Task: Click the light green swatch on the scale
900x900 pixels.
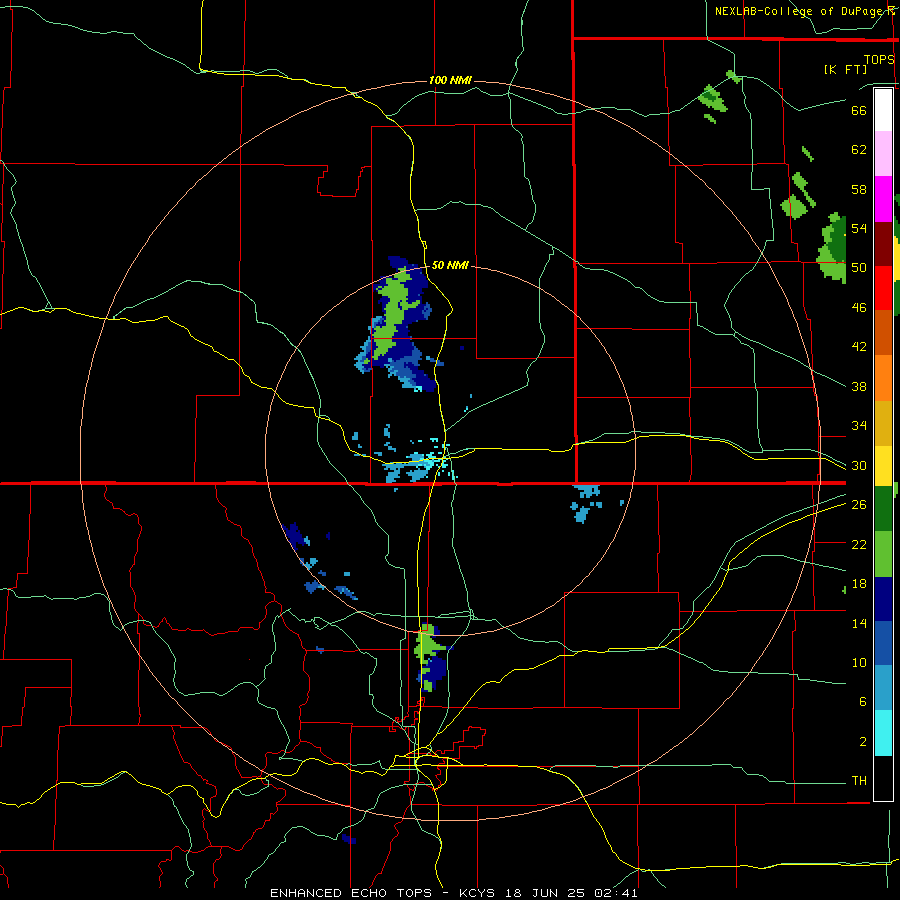Action: click(x=883, y=554)
